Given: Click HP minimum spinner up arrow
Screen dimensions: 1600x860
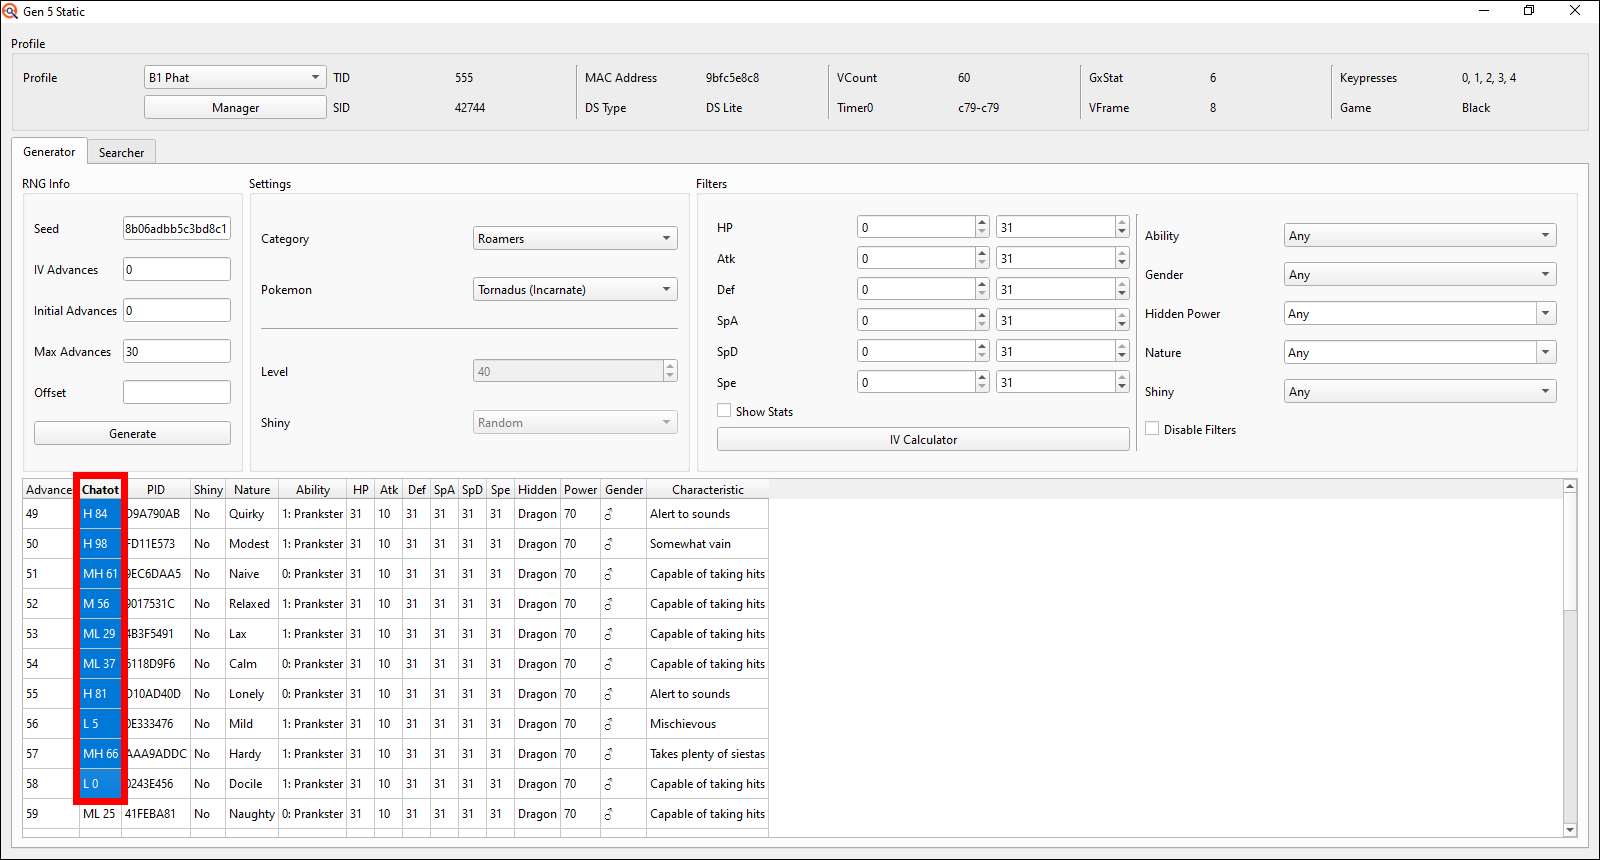Looking at the screenshot, I should point(982,222).
